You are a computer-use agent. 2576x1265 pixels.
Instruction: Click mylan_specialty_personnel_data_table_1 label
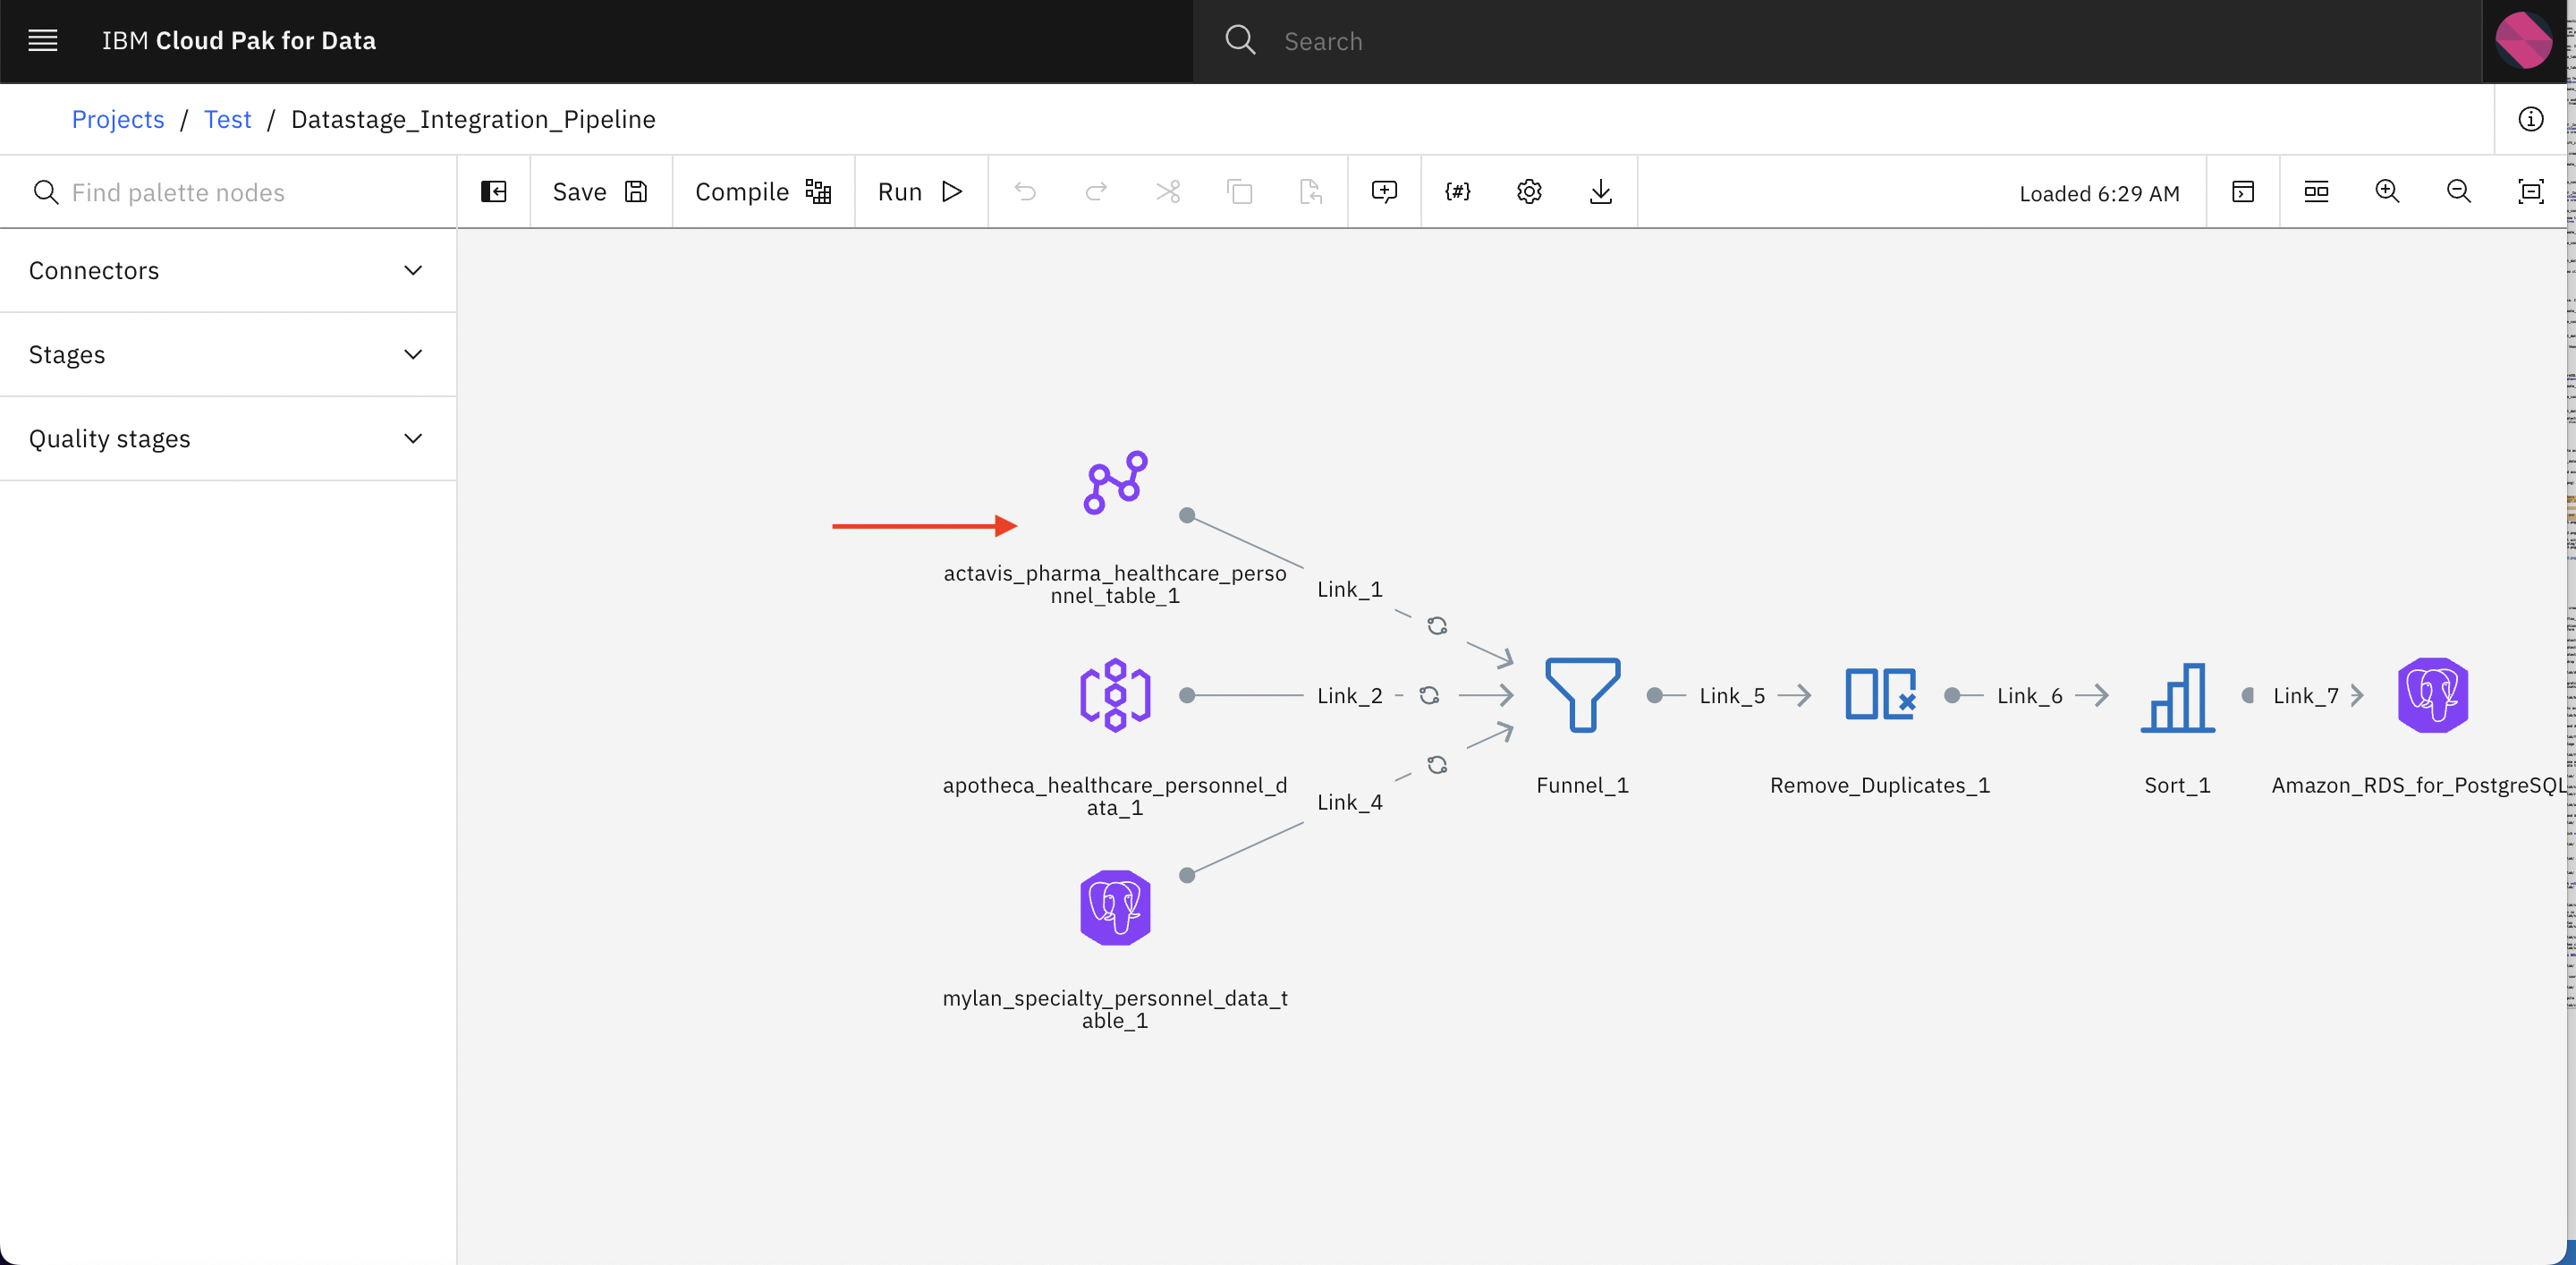(1115, 1009)
